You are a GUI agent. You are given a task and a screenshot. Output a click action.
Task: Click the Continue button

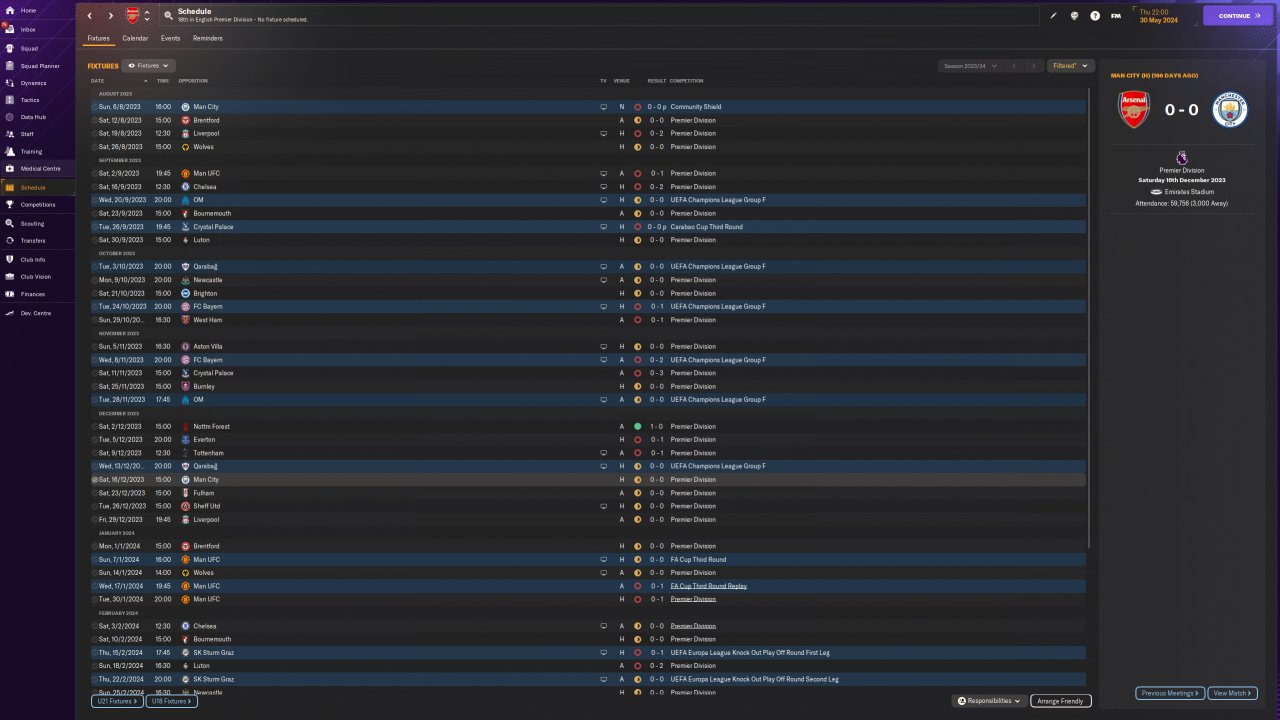tap(1238, 16)
